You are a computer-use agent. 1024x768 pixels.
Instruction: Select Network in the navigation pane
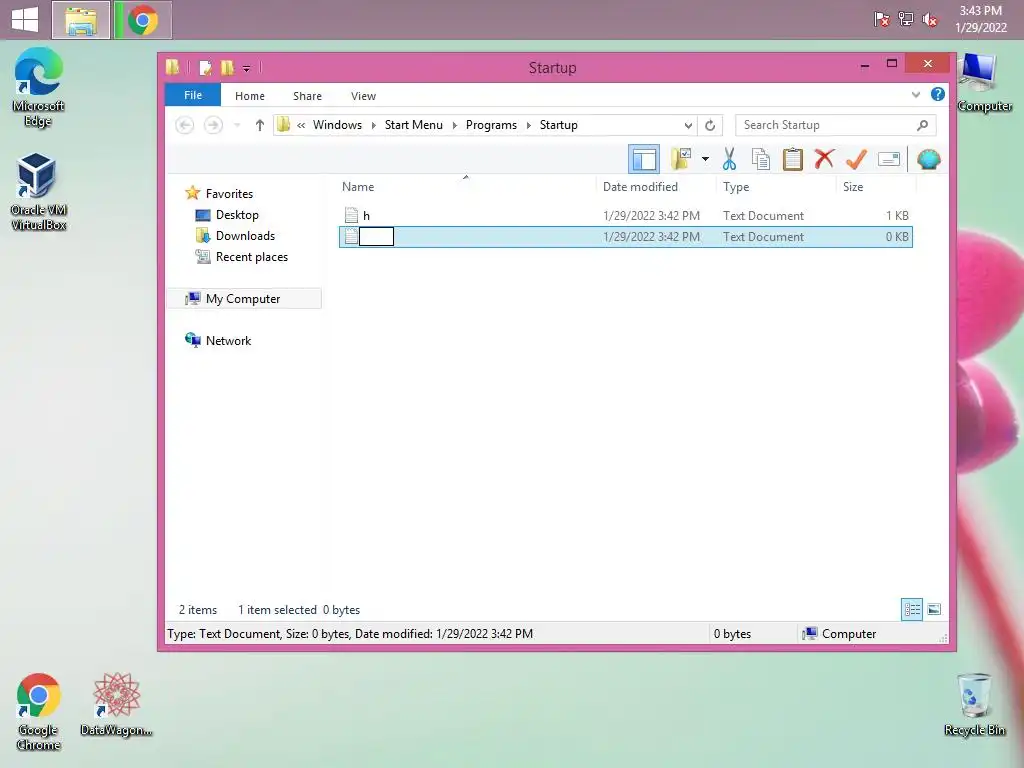tap(228, 340)
